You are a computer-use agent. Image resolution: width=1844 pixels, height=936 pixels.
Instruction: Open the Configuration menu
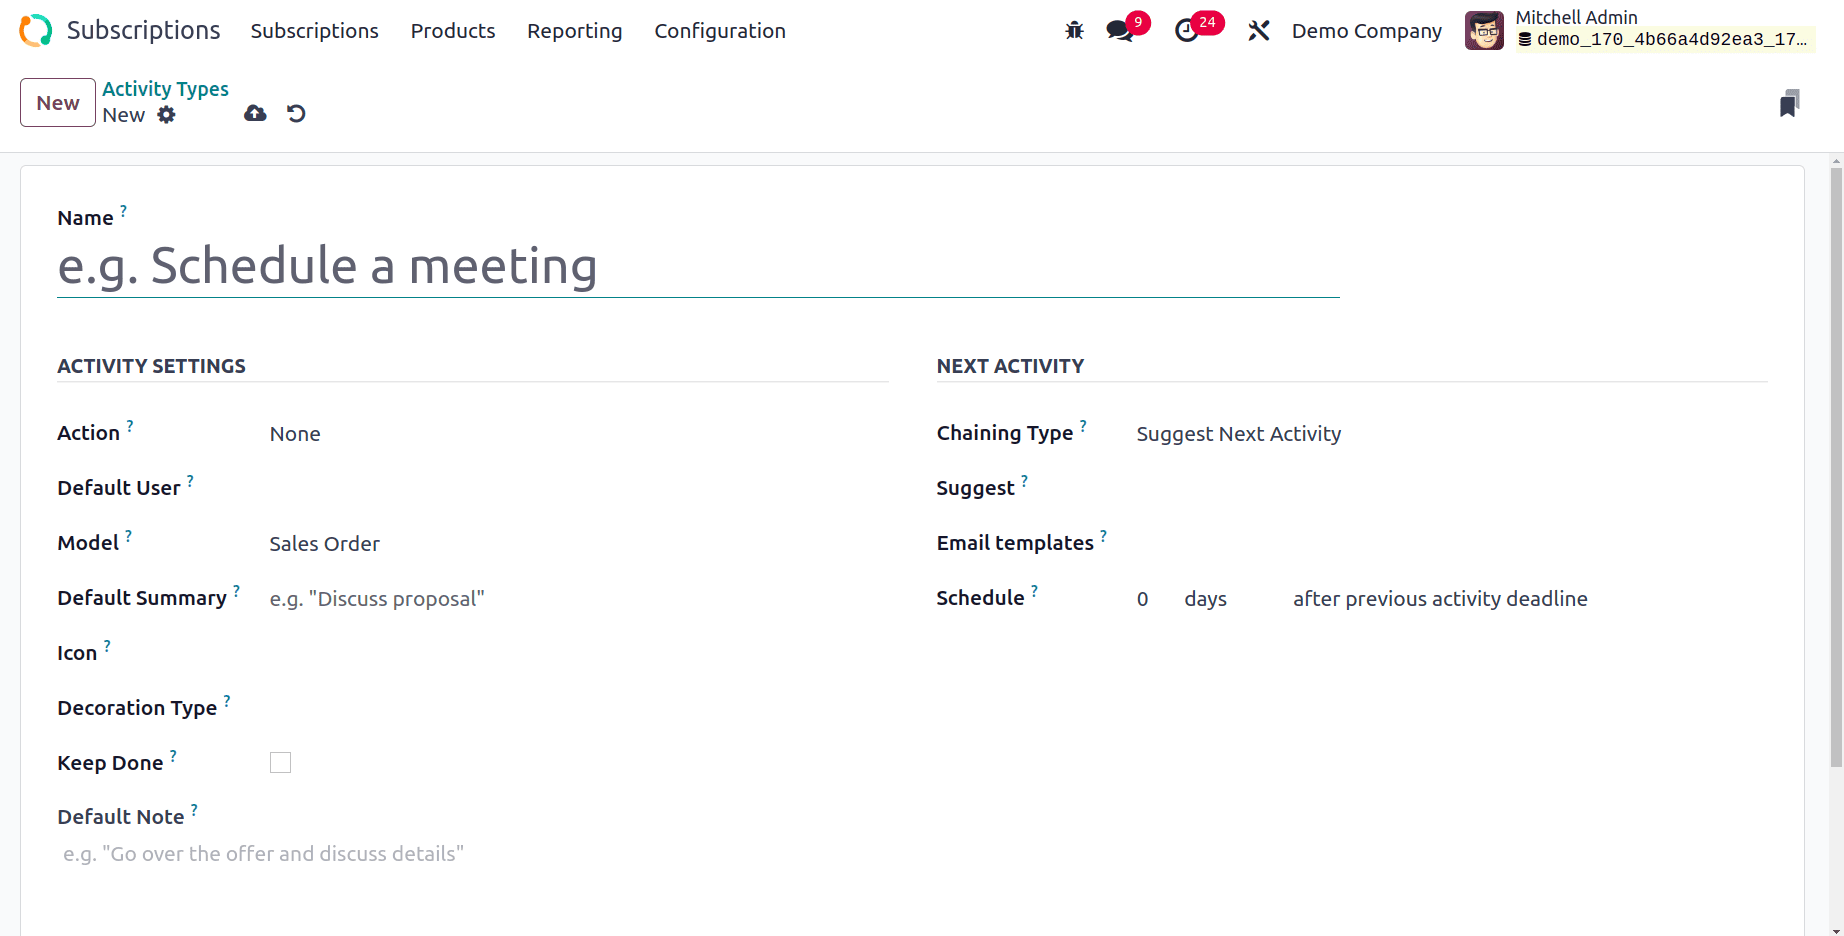tap(720, 31)
